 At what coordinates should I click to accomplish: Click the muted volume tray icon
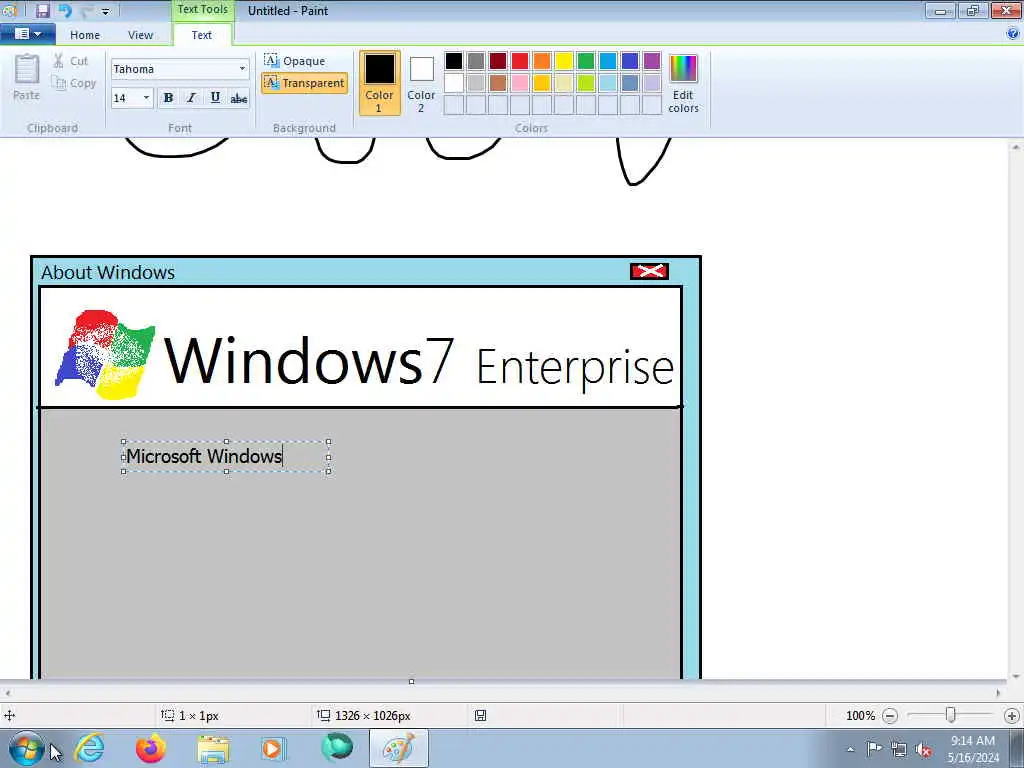923,749
